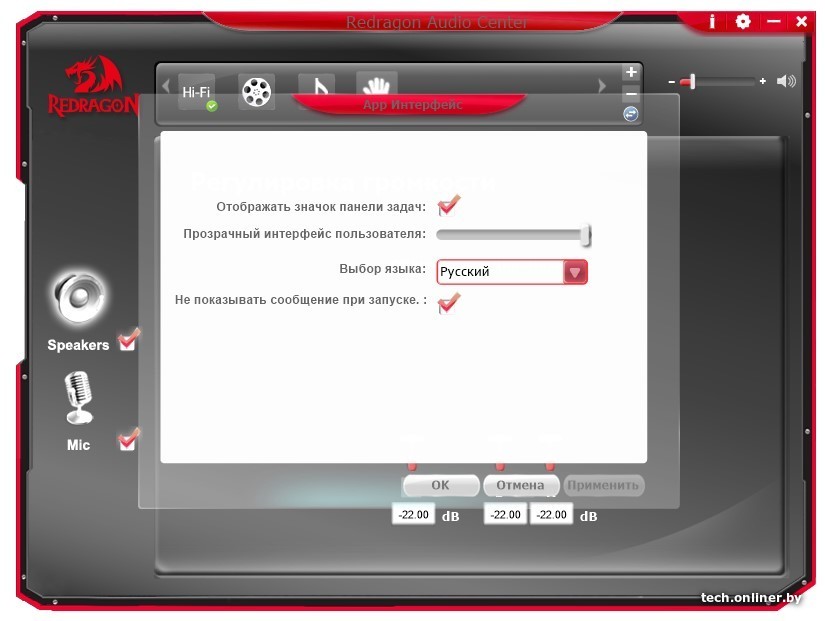Screen dimensions: 825x621
Task: Open the Speakers device icon
Action: (x=80, y=298)
